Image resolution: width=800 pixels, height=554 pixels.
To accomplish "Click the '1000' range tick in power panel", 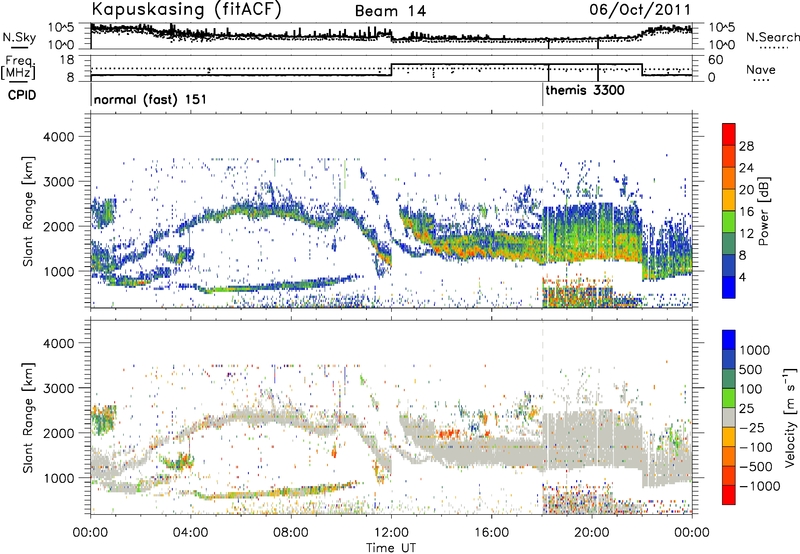I will [59, 271].
